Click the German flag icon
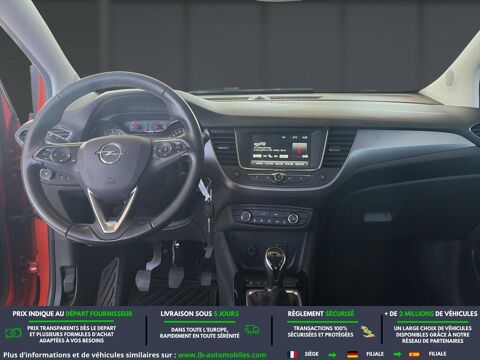The image size is (480, 360). click(x=353, y=355)
